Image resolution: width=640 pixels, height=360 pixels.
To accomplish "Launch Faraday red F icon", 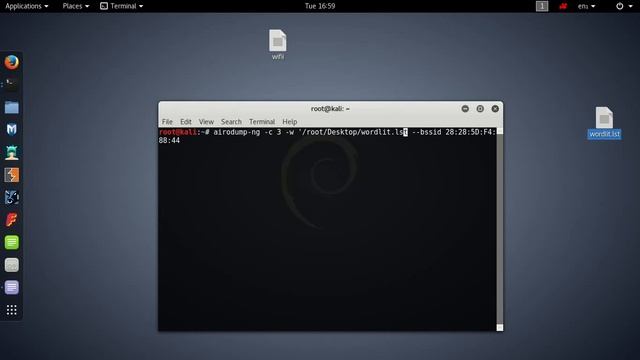I will (x=11, y=220).
